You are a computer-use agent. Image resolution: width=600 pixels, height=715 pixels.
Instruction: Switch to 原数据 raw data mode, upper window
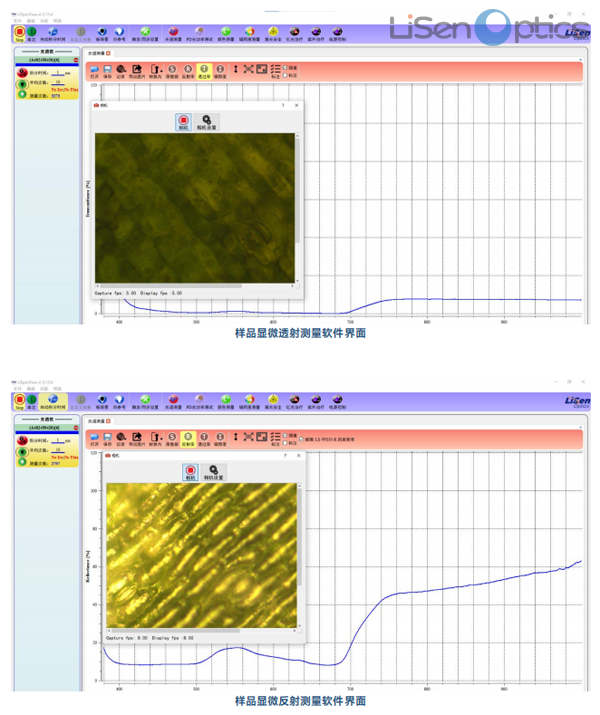coord(172,72)
